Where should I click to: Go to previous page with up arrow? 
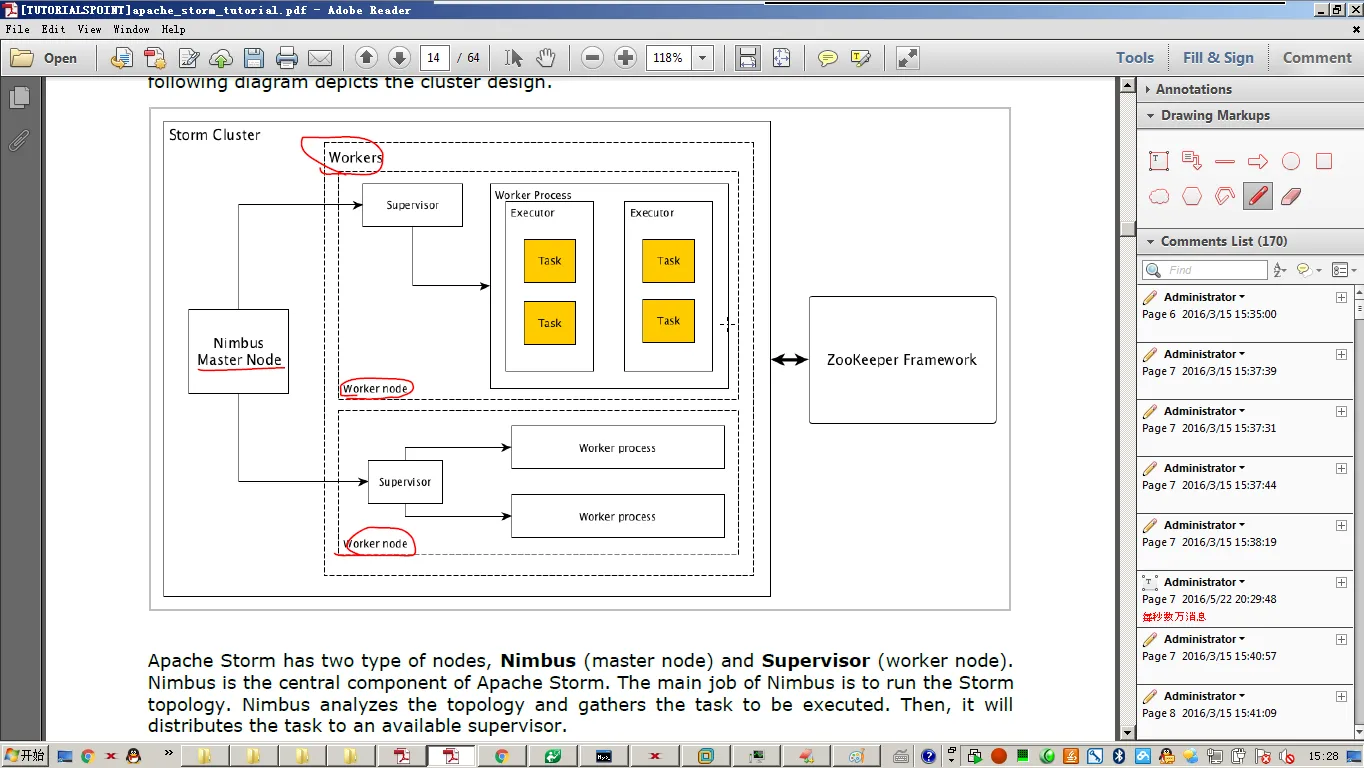coord(366,58)
